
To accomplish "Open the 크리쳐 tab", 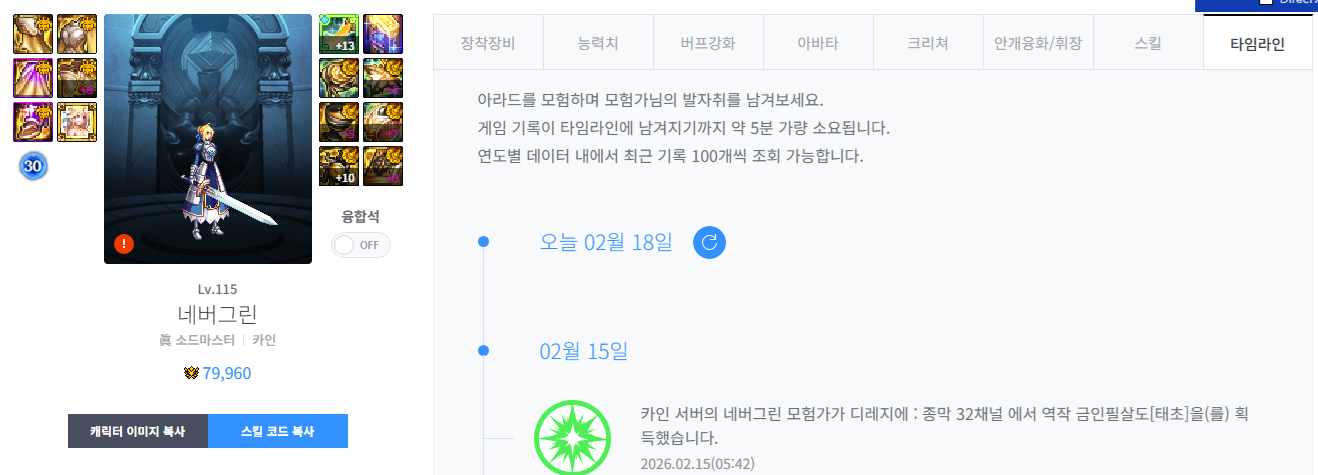I will click(928, 44).
